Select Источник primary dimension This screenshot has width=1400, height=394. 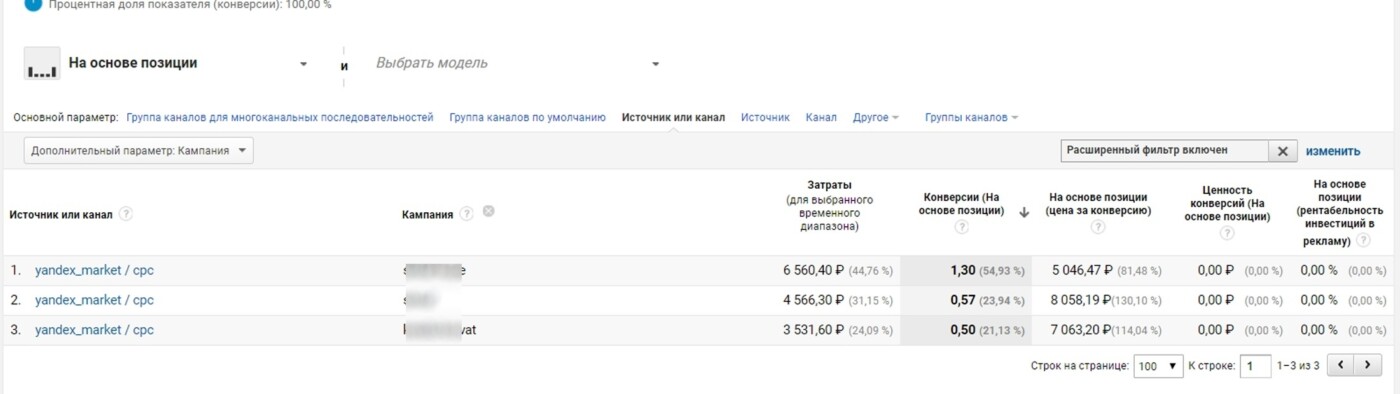pyautogui.click(x=765, y=117)
